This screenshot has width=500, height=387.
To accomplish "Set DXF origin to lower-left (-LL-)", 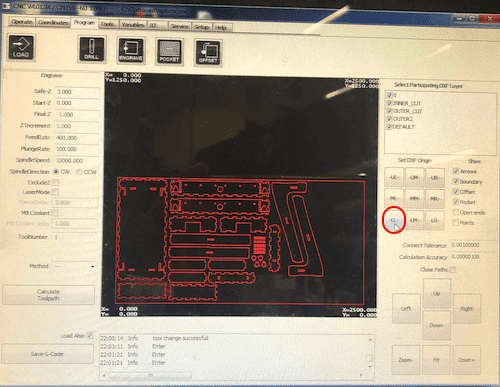I will (x=394, y=220).
